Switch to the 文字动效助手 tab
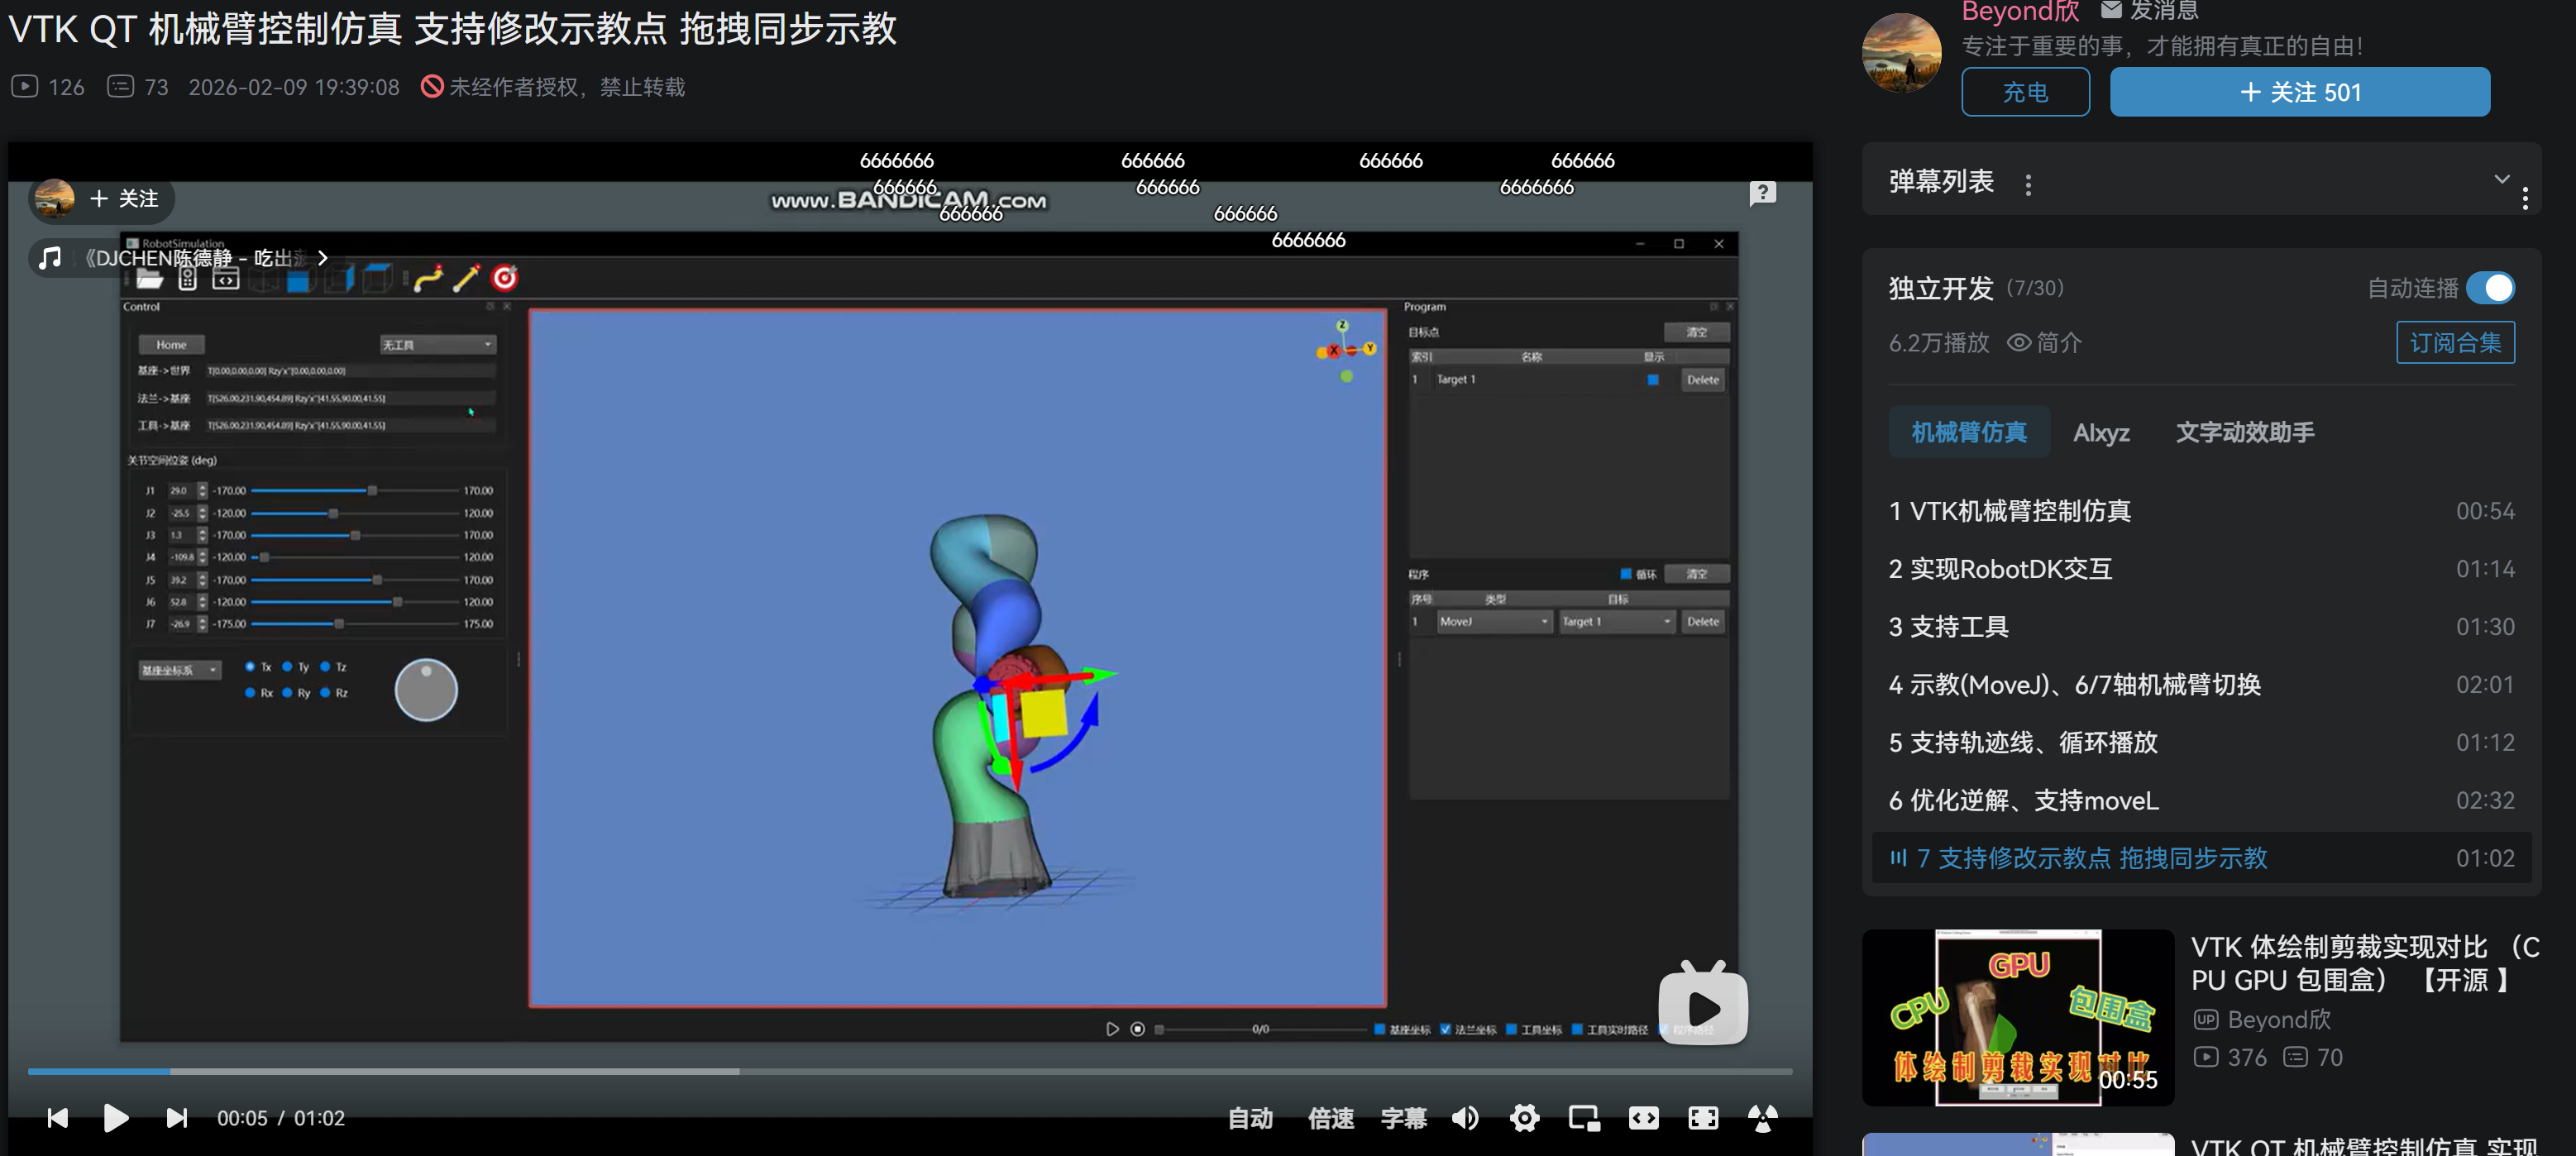This screenshot has height=1156, width=2576. [x=2244, y=432]
